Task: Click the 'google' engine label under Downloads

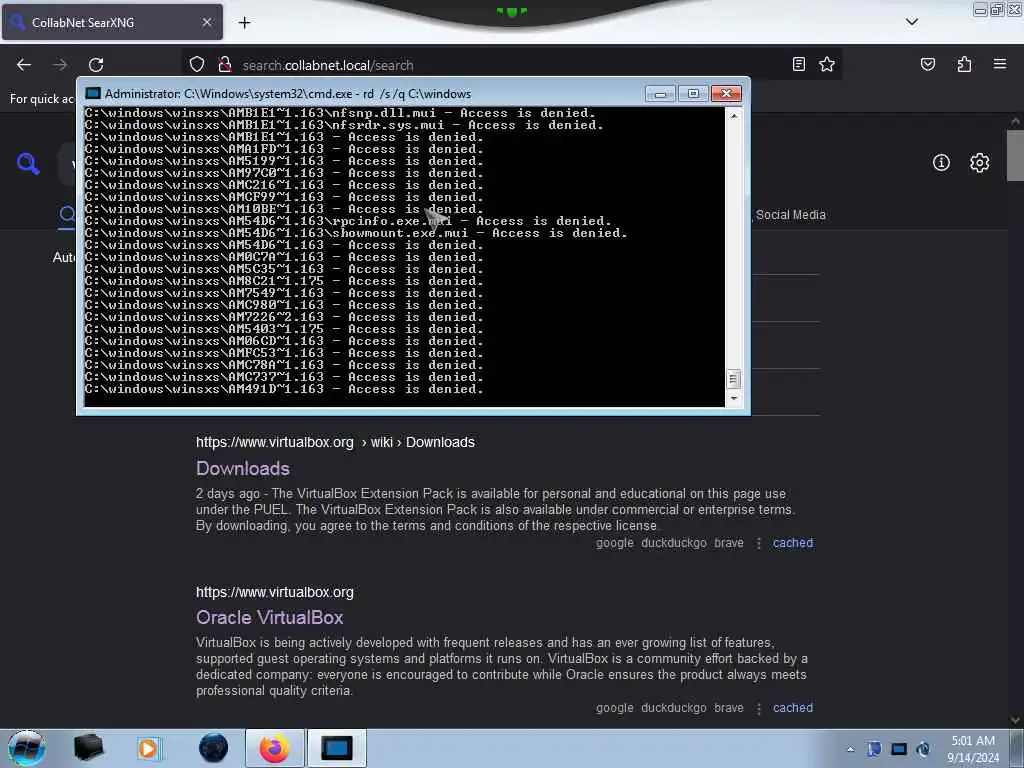Action: 615,543
